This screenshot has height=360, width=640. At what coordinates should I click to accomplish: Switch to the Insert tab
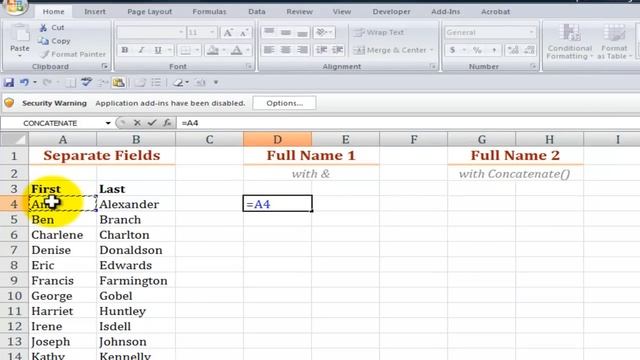(x=95, y=12)
